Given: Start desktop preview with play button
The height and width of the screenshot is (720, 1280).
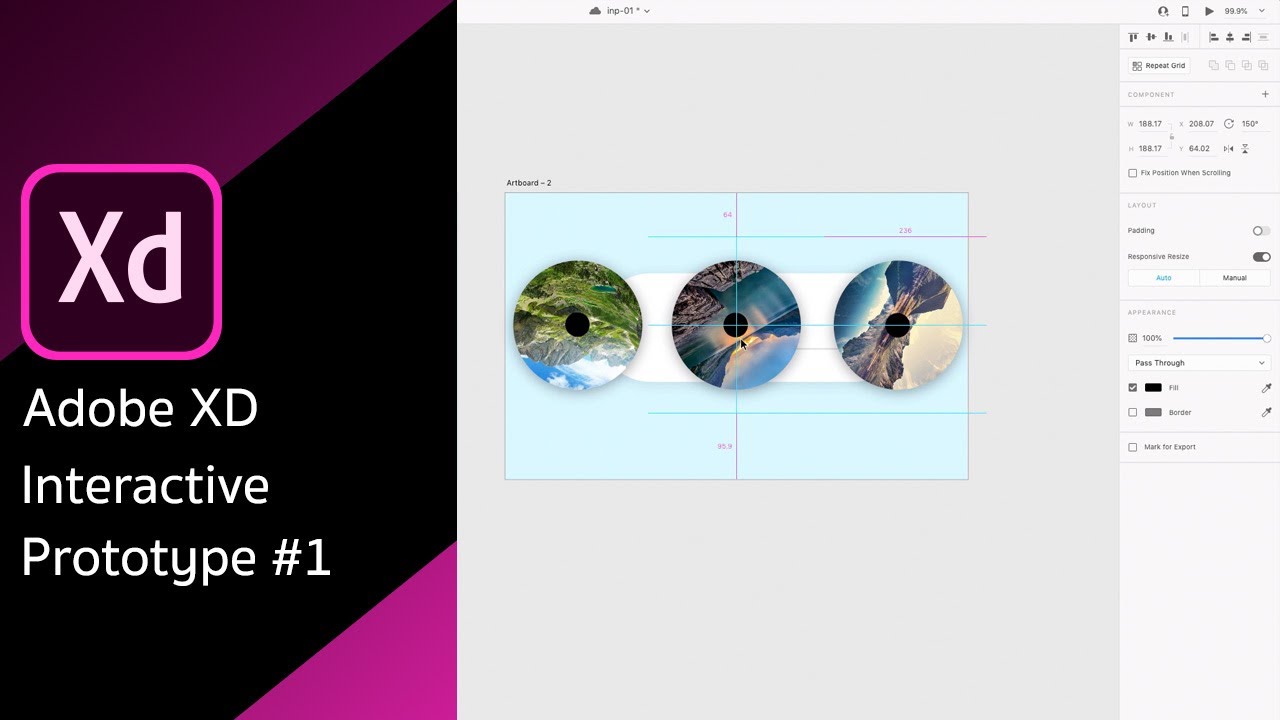Looking at the screenshot, I should [1209, 11].
